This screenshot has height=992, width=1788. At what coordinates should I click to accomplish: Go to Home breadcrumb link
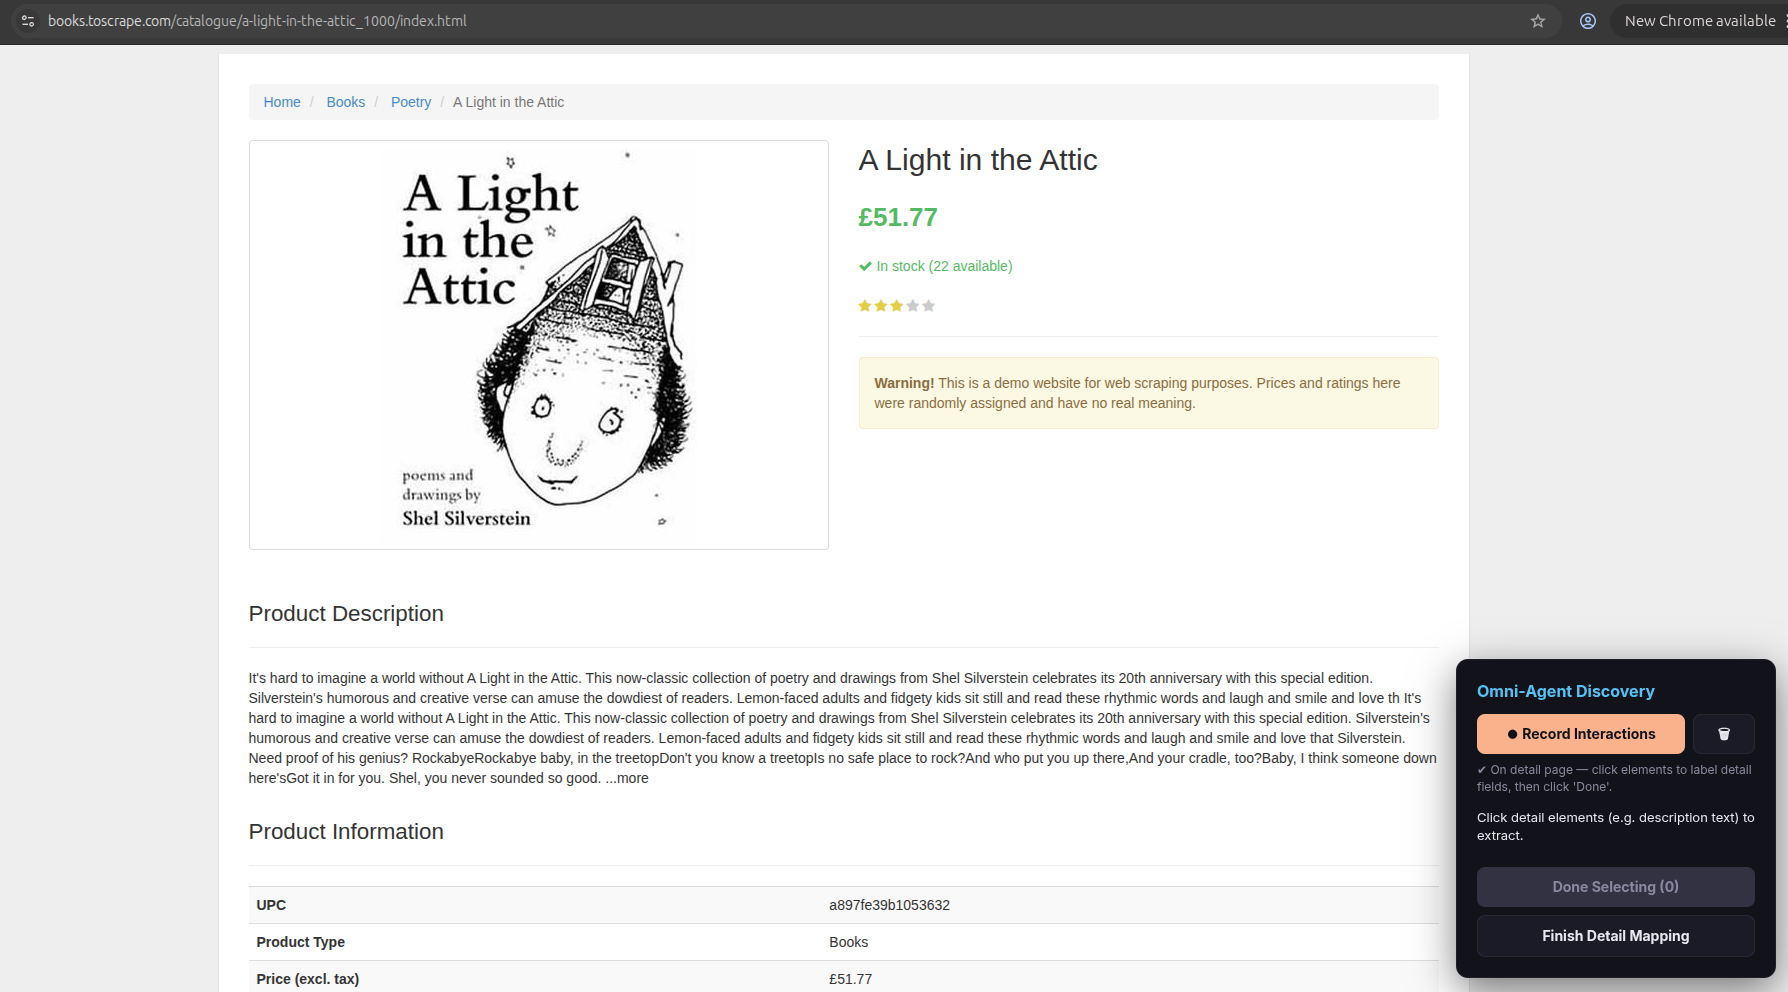[282, 102]
